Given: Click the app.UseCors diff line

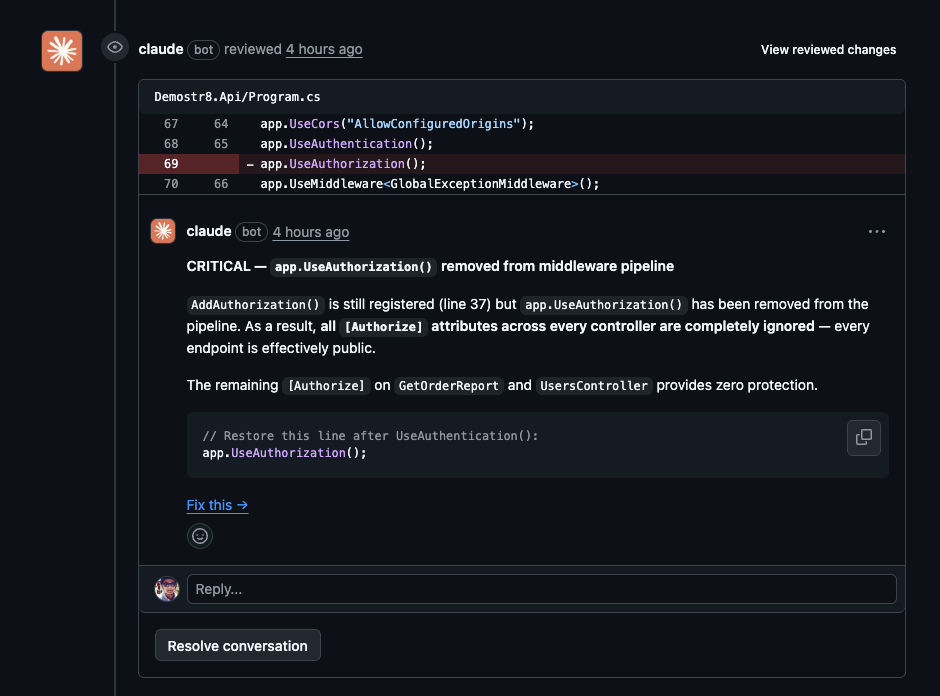Looking at the screenshot, I should pos(522,124).
